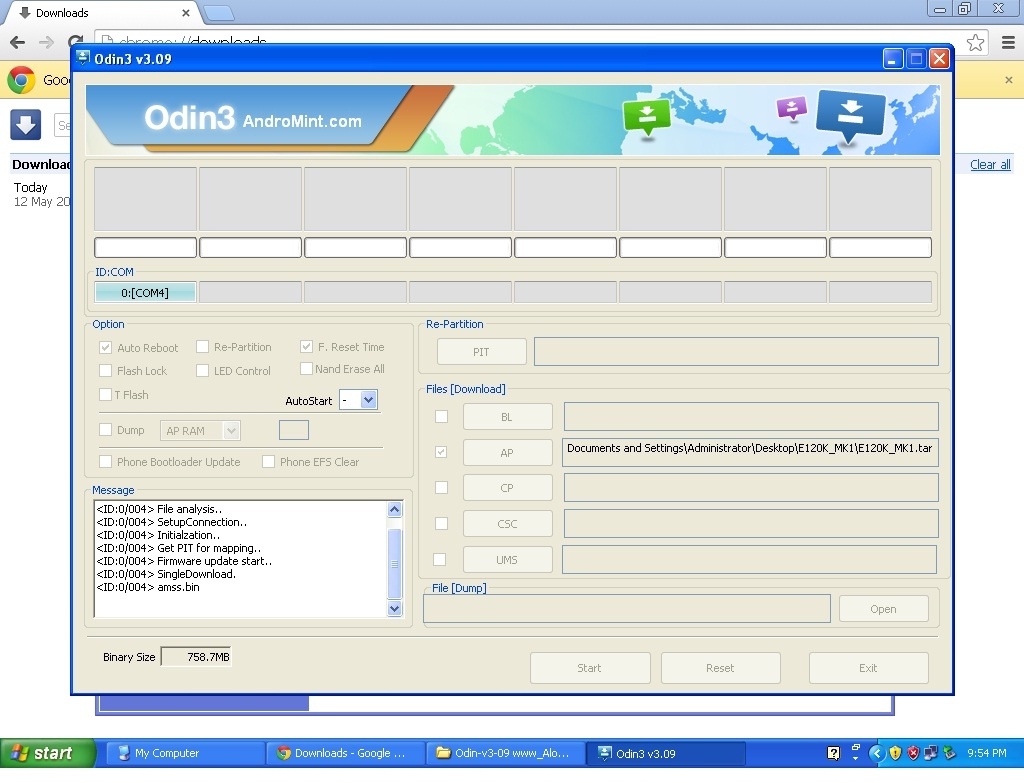Viewport: 1024px width, 783px height.
Task: Tick the UMS file checkbox
Action: [440, 559]
